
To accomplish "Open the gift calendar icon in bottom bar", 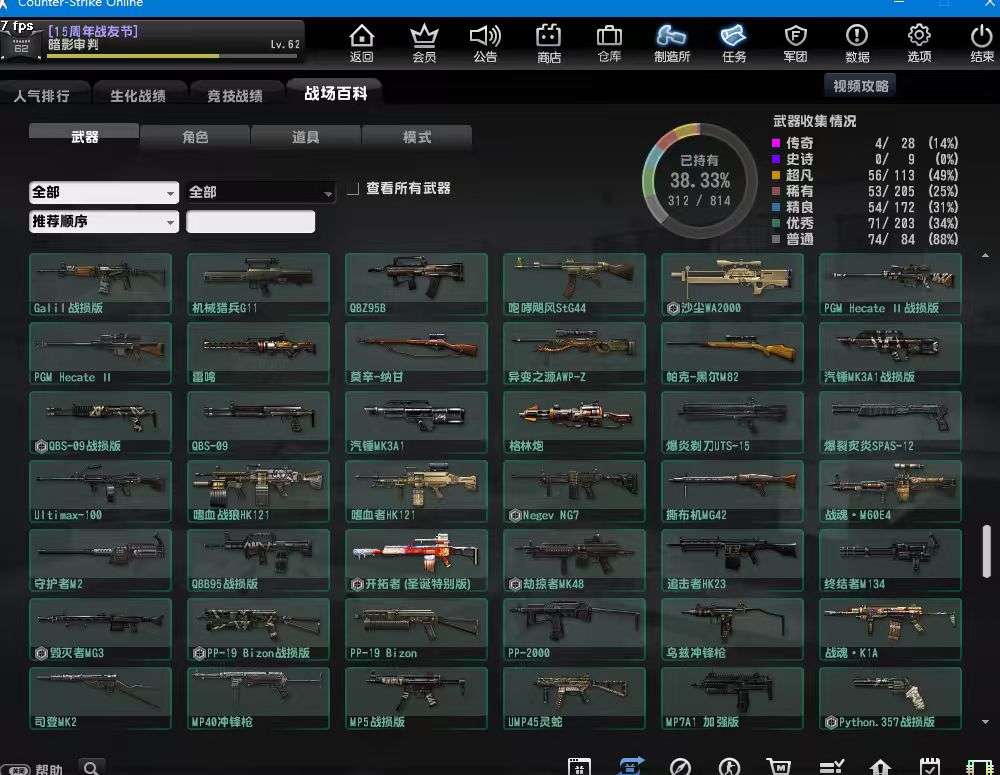I will (579, 766).
